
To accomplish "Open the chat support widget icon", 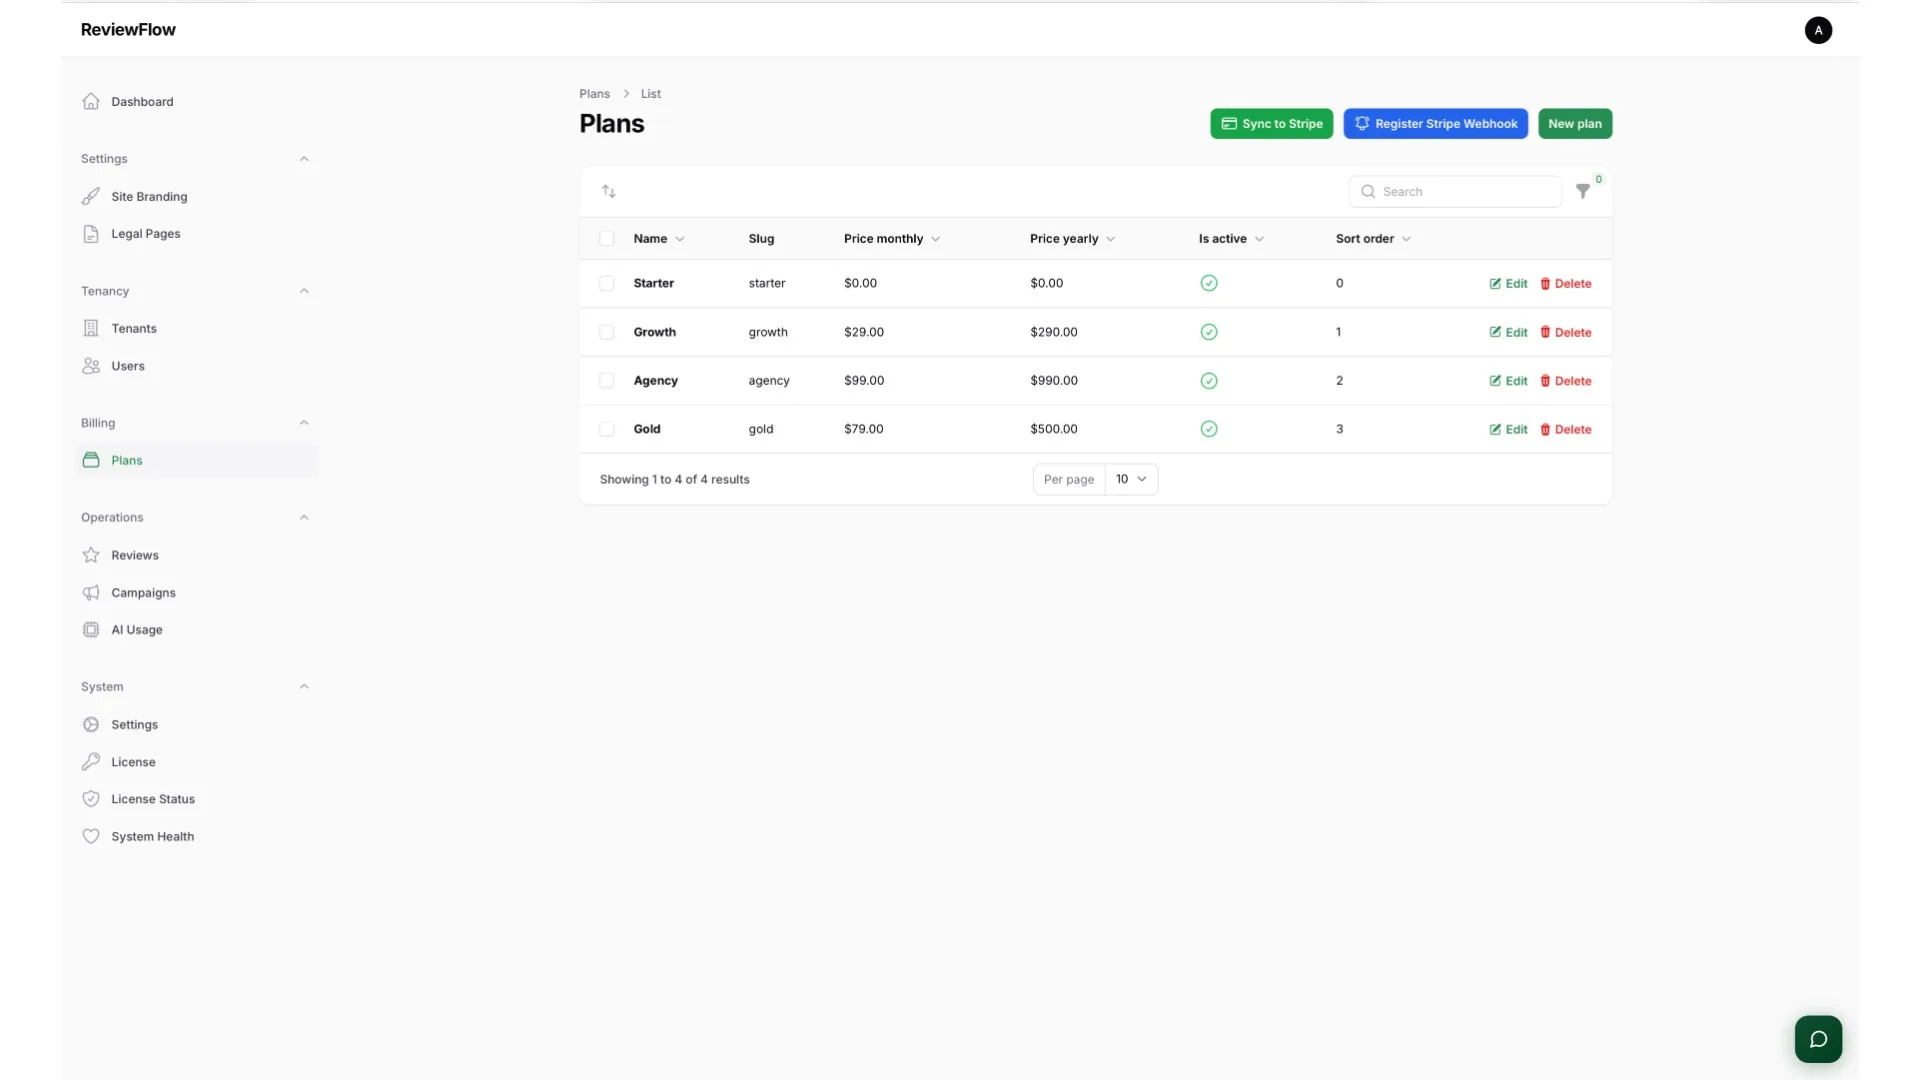I will pos(1818,1039).
